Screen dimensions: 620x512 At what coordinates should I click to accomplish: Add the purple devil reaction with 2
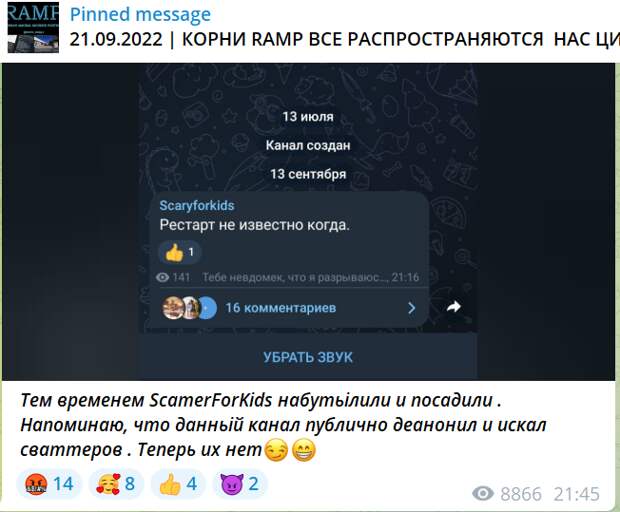(x=240, y=484)
